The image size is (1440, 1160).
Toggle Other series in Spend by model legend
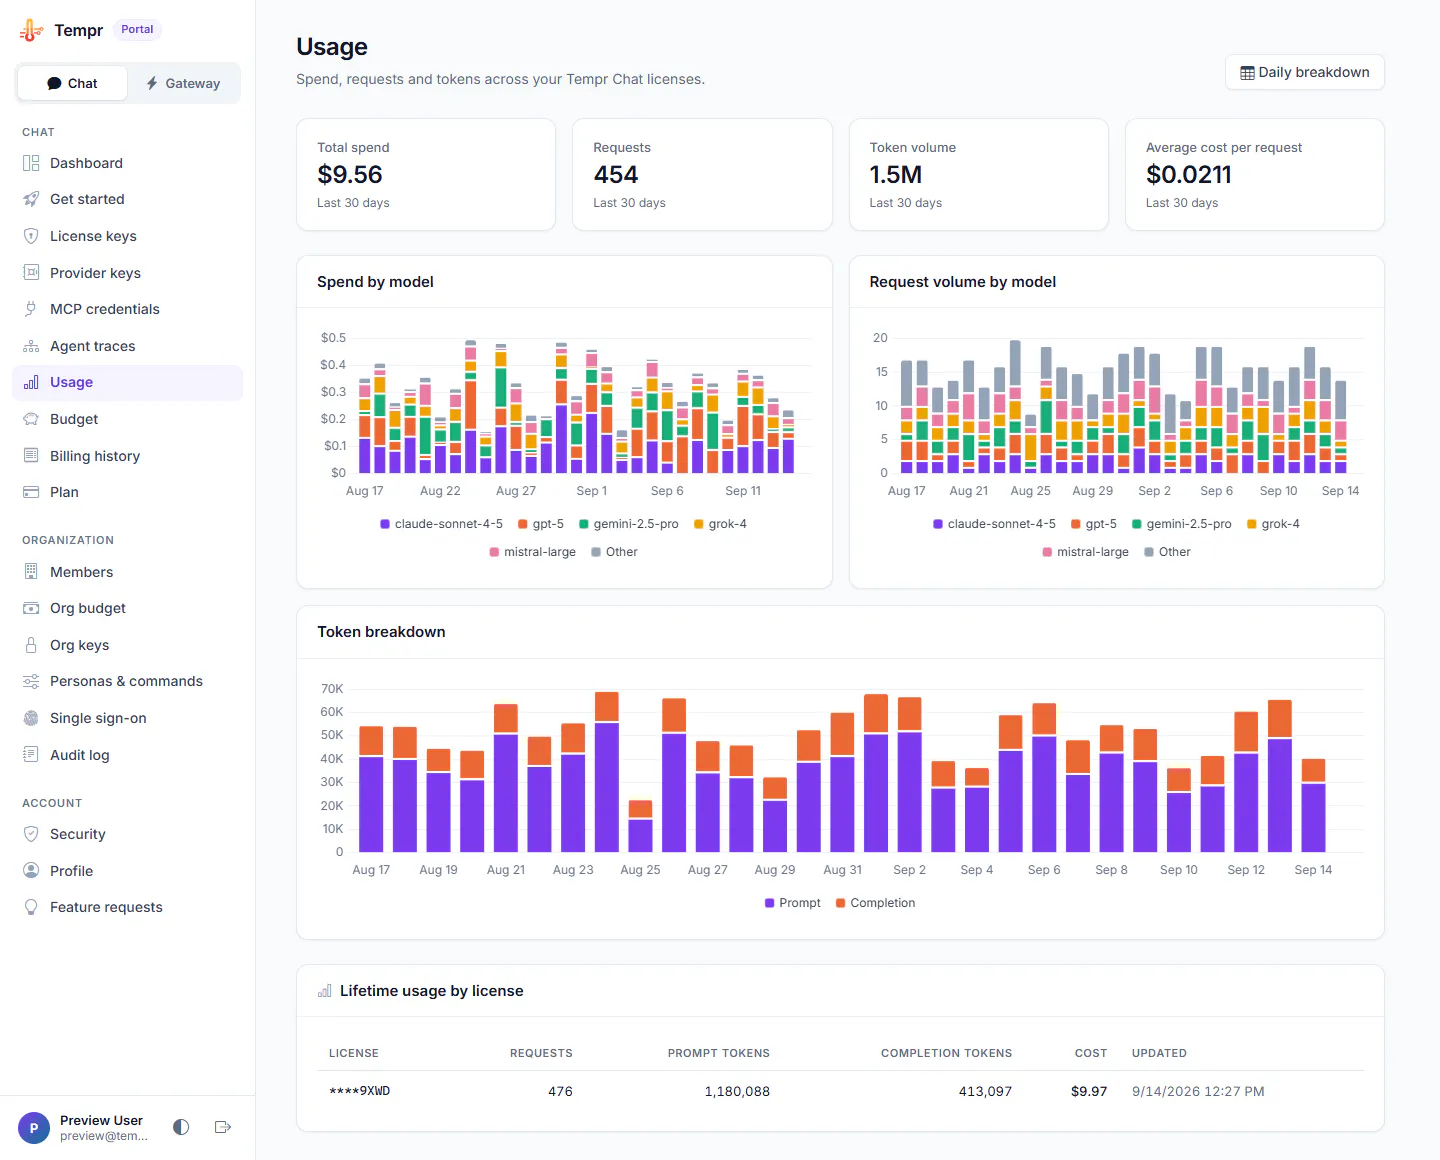(x=614, y=552)
